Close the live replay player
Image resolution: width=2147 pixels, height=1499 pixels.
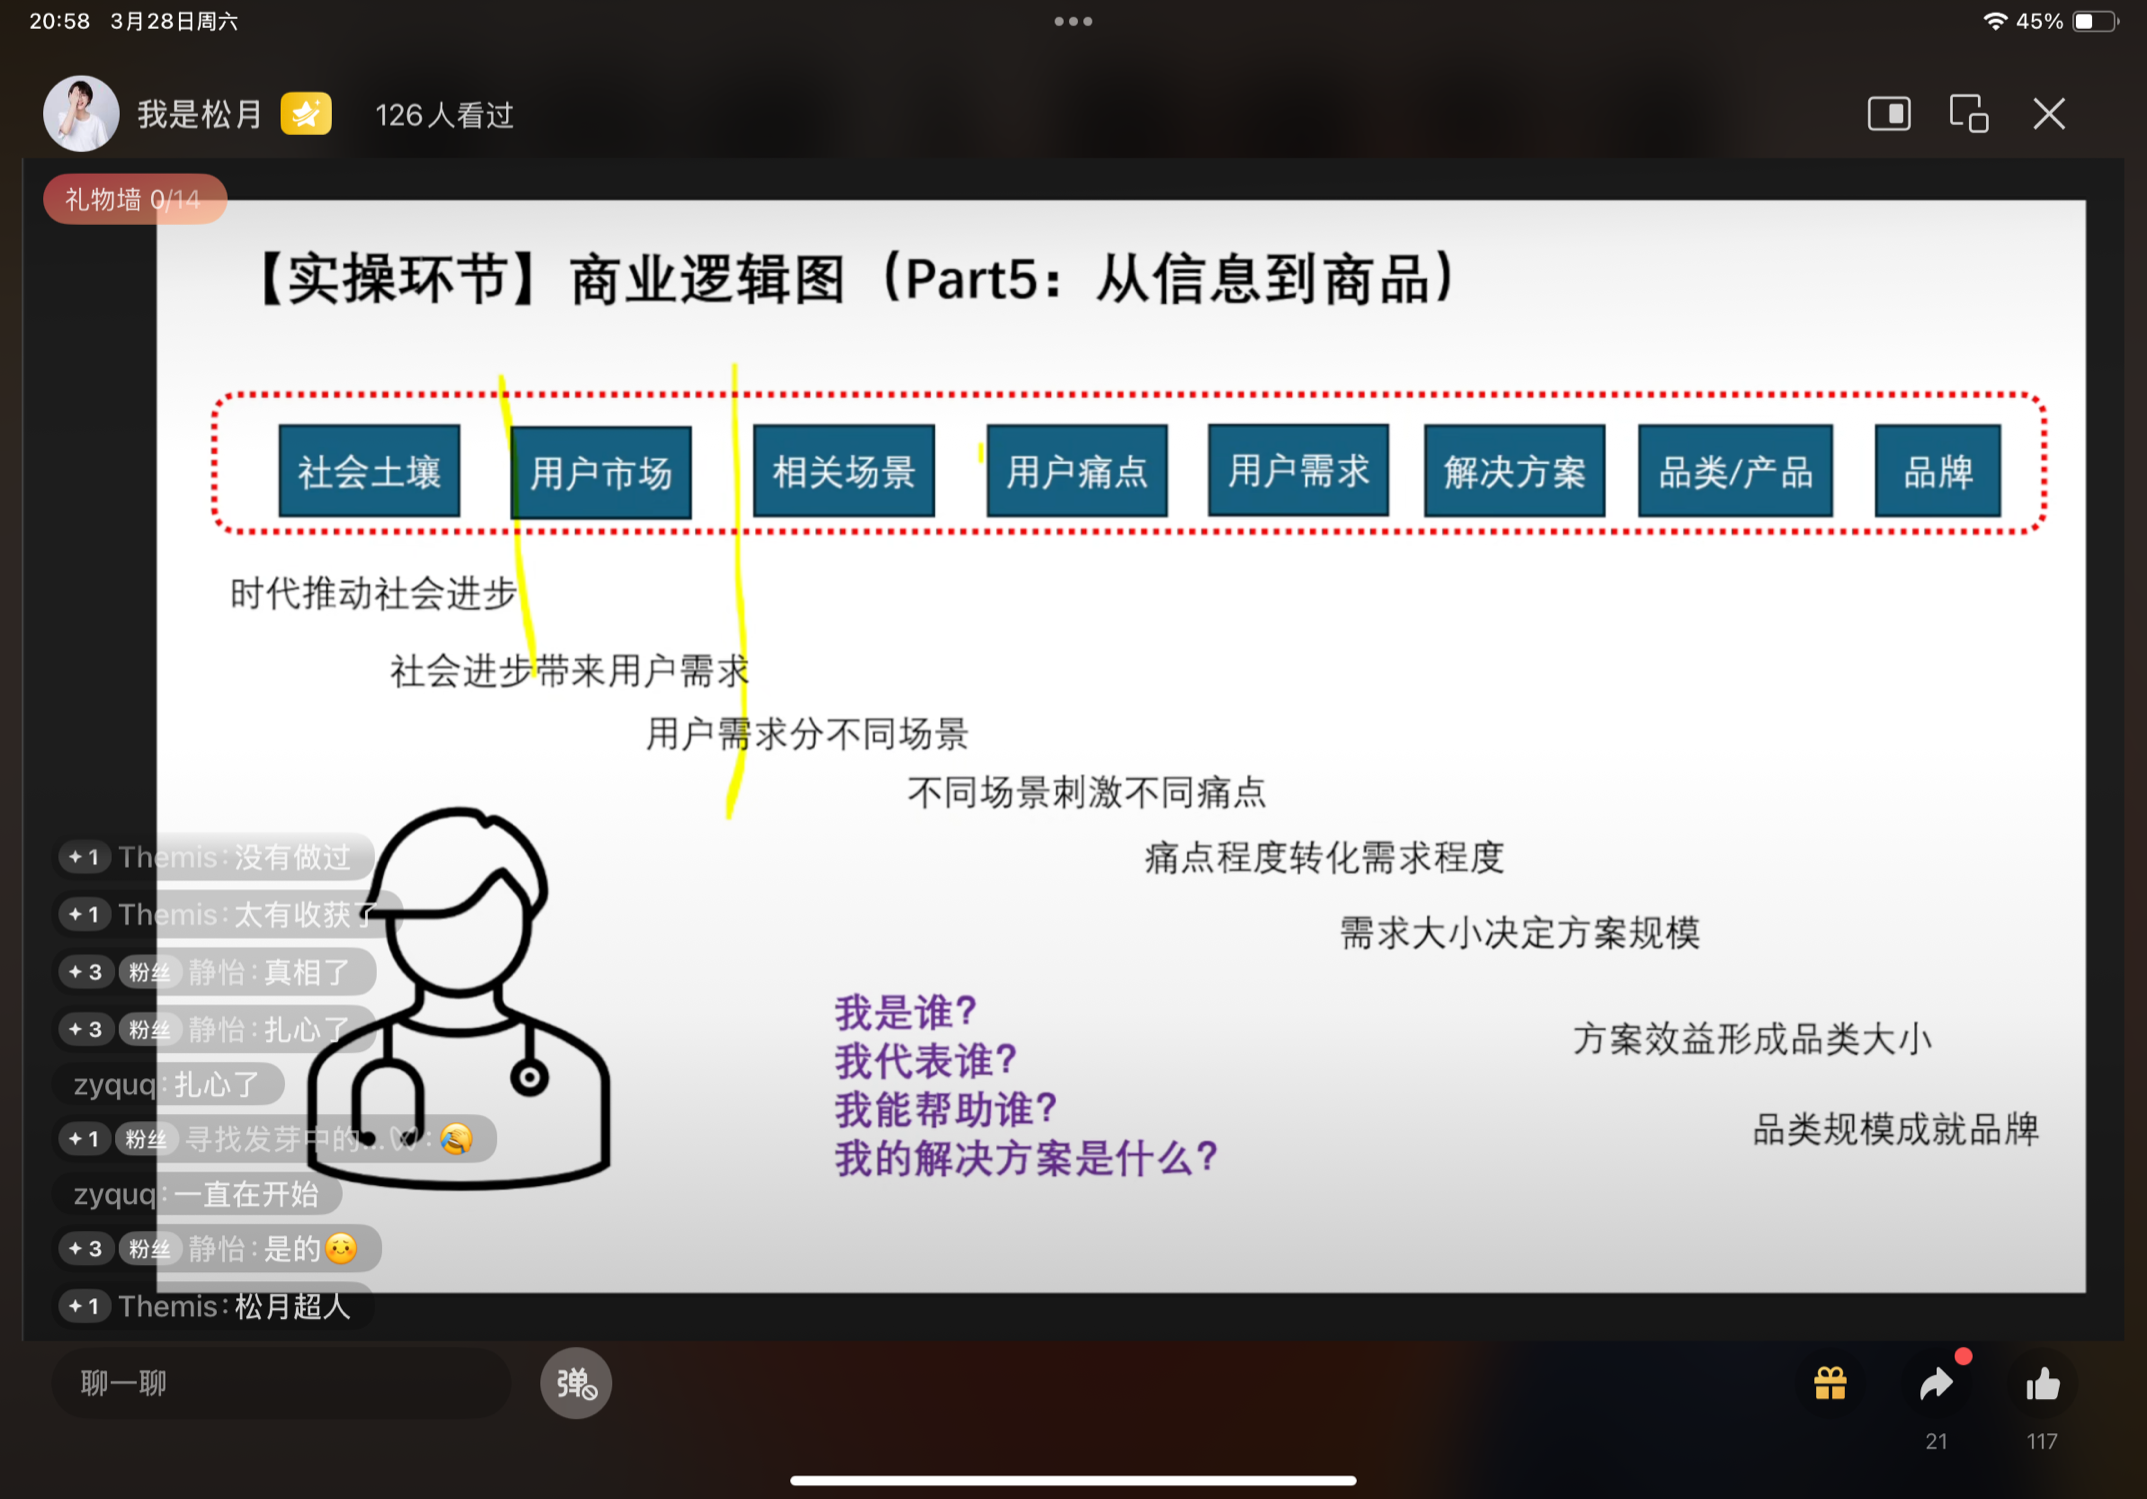click(x=2049, y=114)
